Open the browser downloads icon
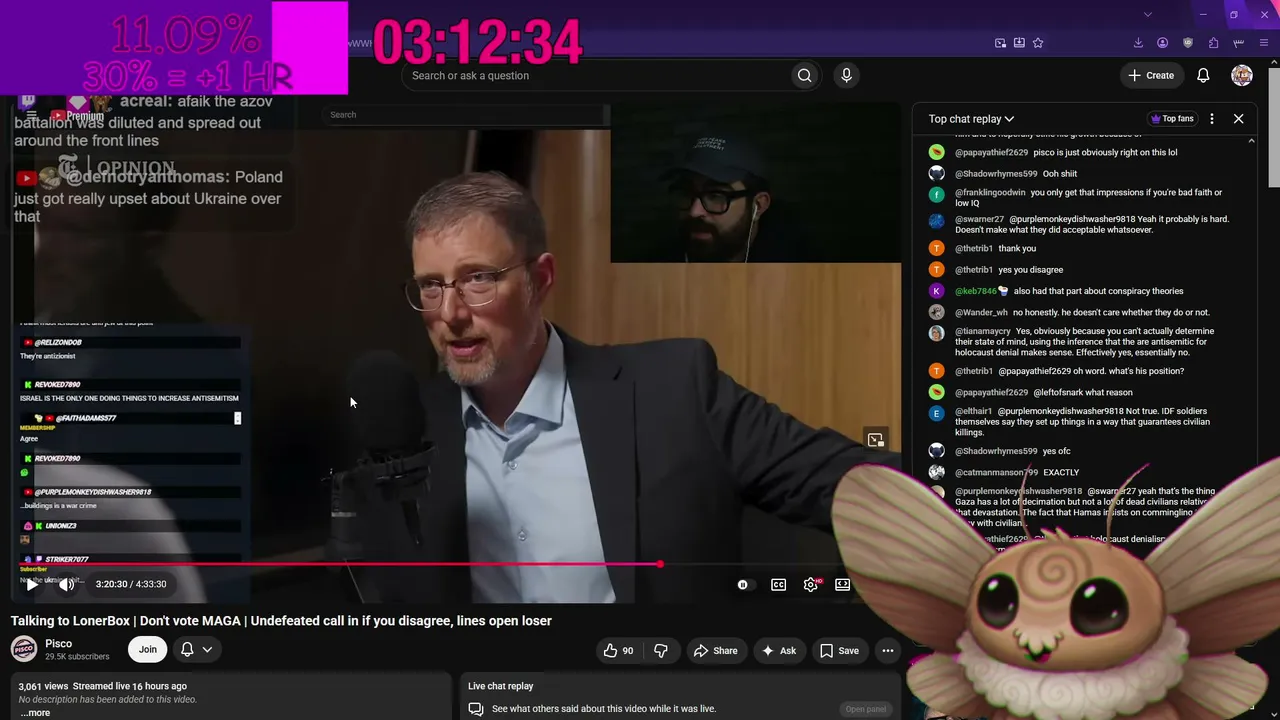Screen dimensions: 1280x720 [1138, 43]
